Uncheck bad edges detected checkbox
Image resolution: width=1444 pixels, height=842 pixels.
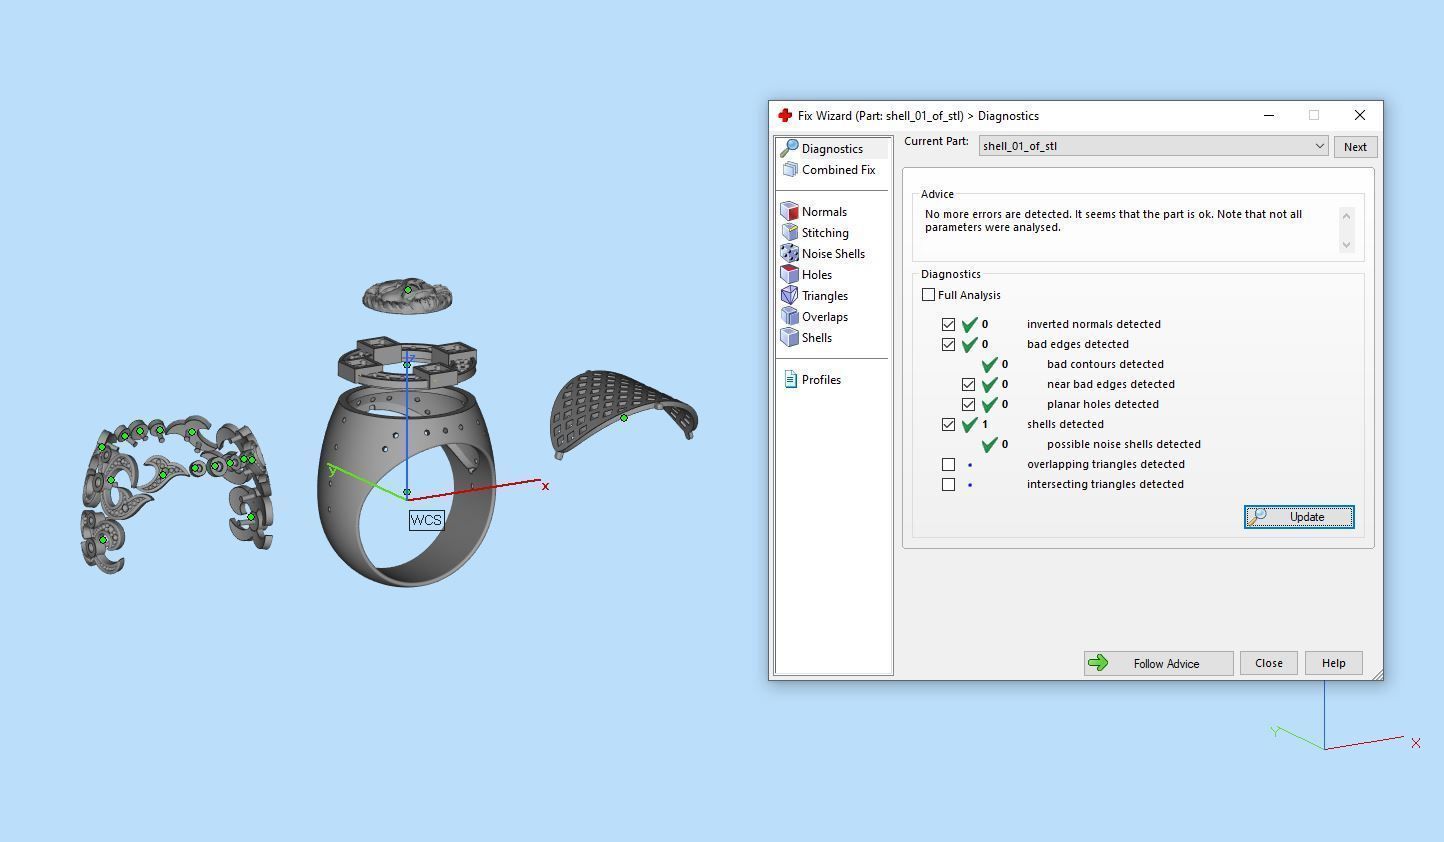pos(948,345)
